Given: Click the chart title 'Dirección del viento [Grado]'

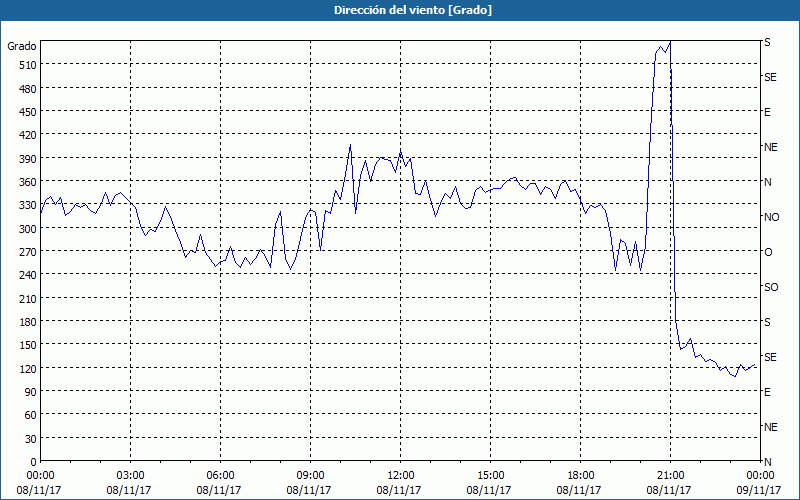Looking at the screenshot, I should point(413,10).
